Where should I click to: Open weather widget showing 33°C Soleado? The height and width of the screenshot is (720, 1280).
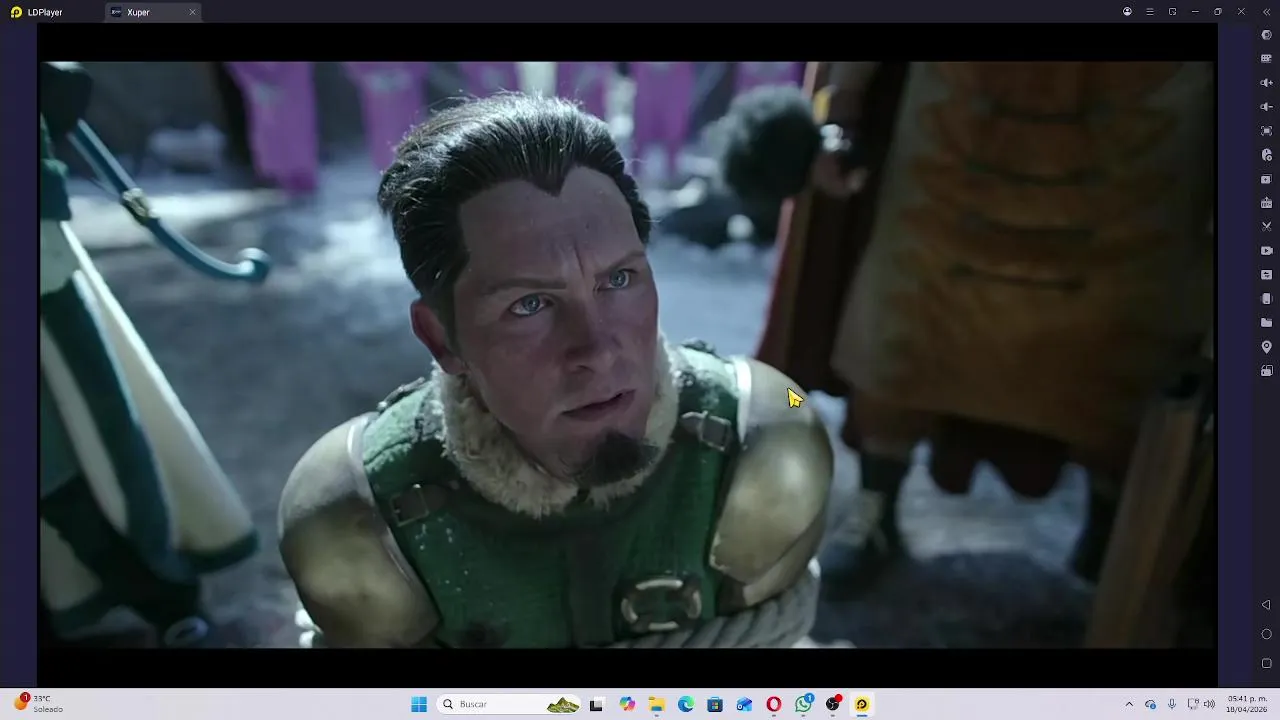pyautogui.click(x=40, y=704)
